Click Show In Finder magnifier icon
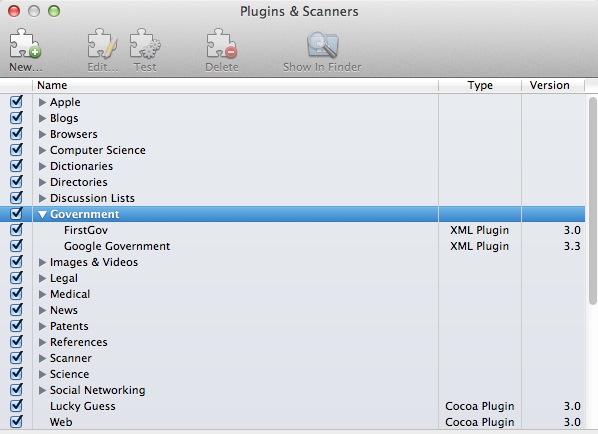The height and width of the screenshot is (434, 598). pyautogui.click(x=322, y=45)
